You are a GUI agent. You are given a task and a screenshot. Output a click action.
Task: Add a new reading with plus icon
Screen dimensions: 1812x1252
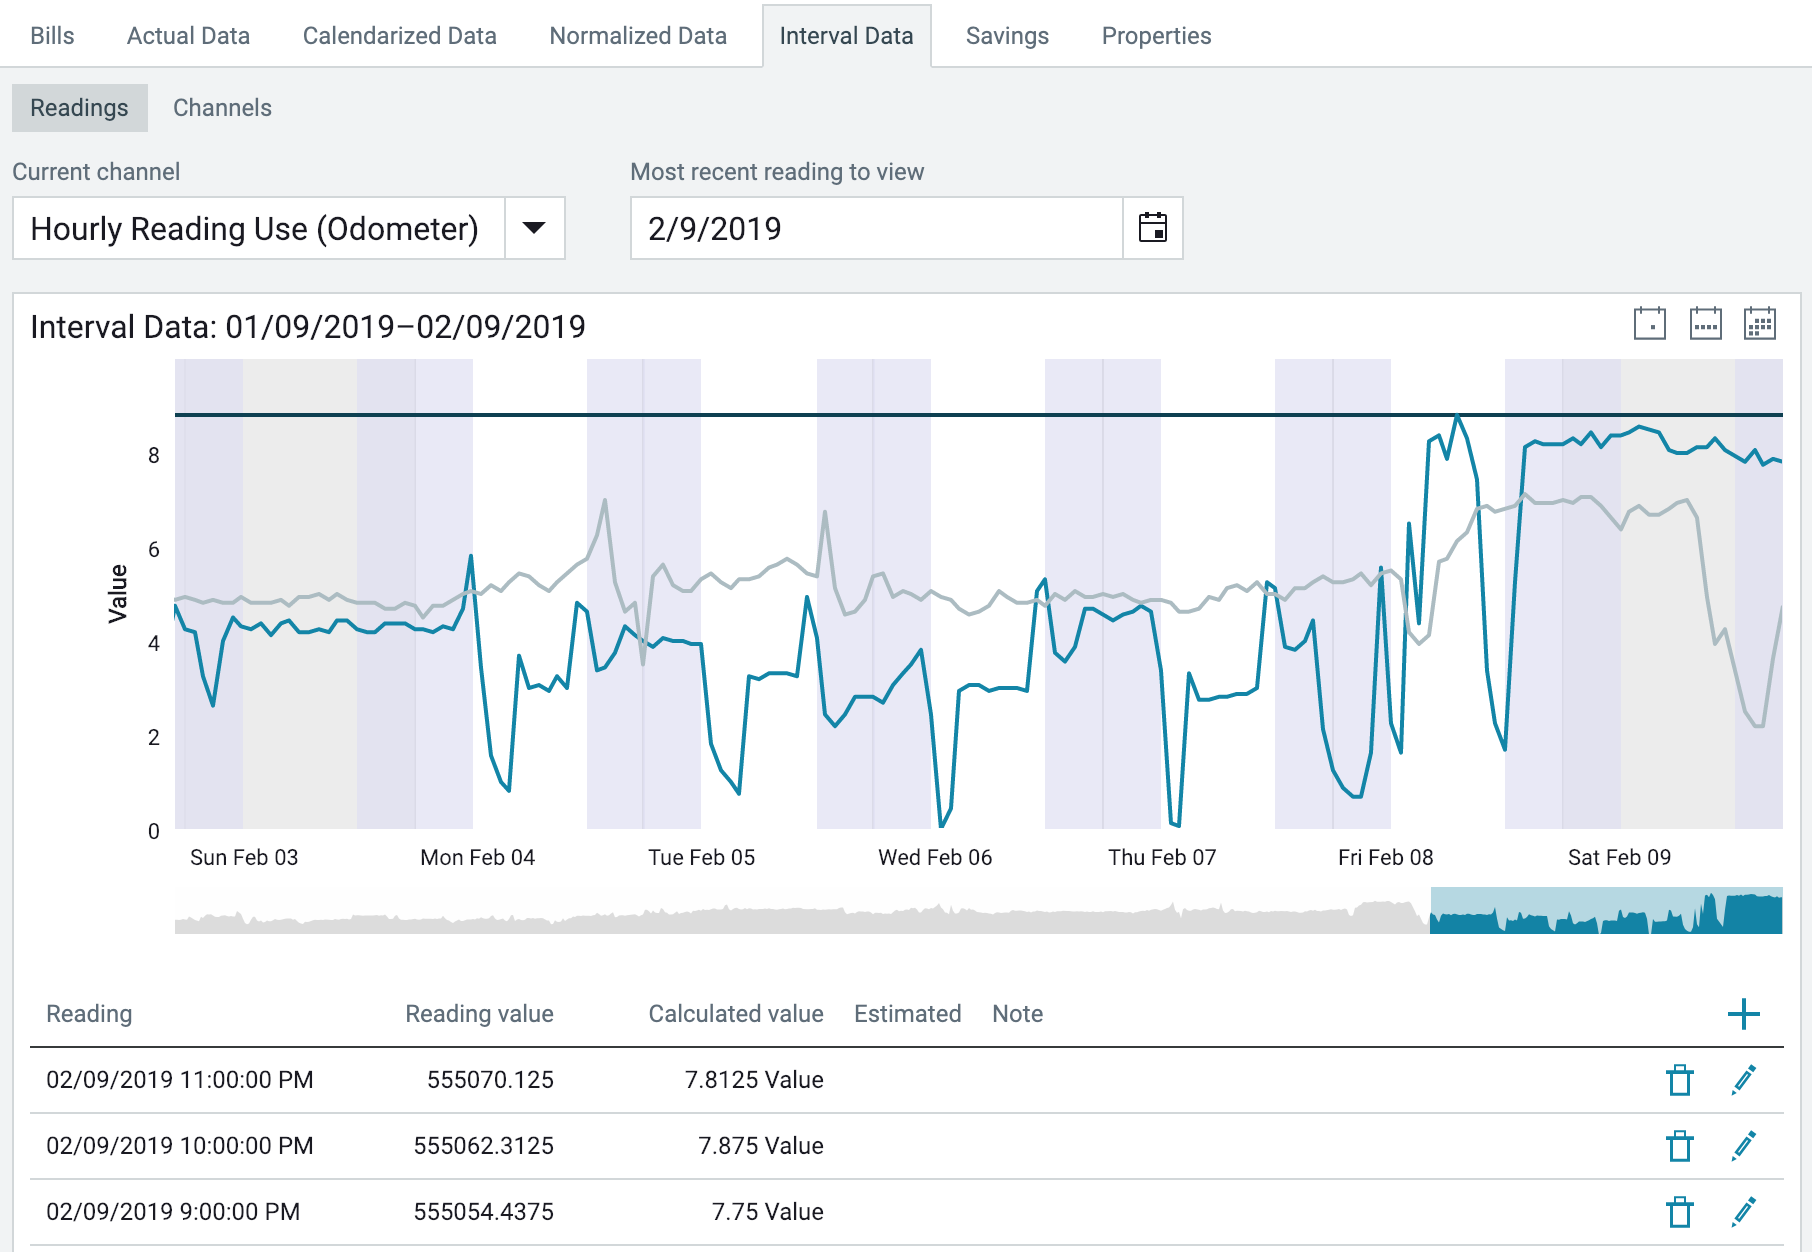1743,1014
